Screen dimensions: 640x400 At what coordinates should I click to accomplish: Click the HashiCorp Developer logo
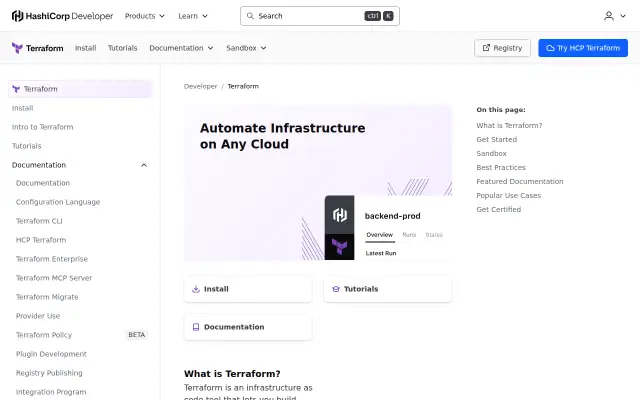62,16
